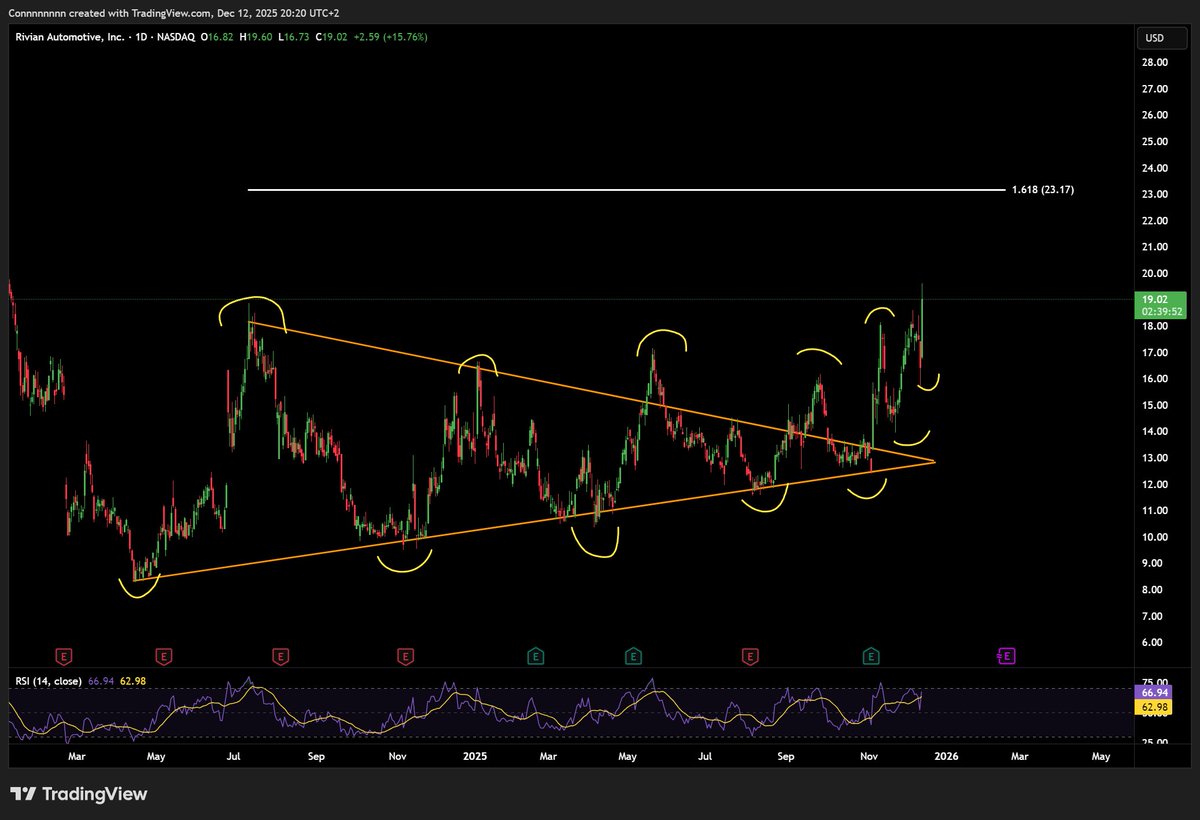
Task: Click the 15.00 price scale label
Action: pos(1155,405)
